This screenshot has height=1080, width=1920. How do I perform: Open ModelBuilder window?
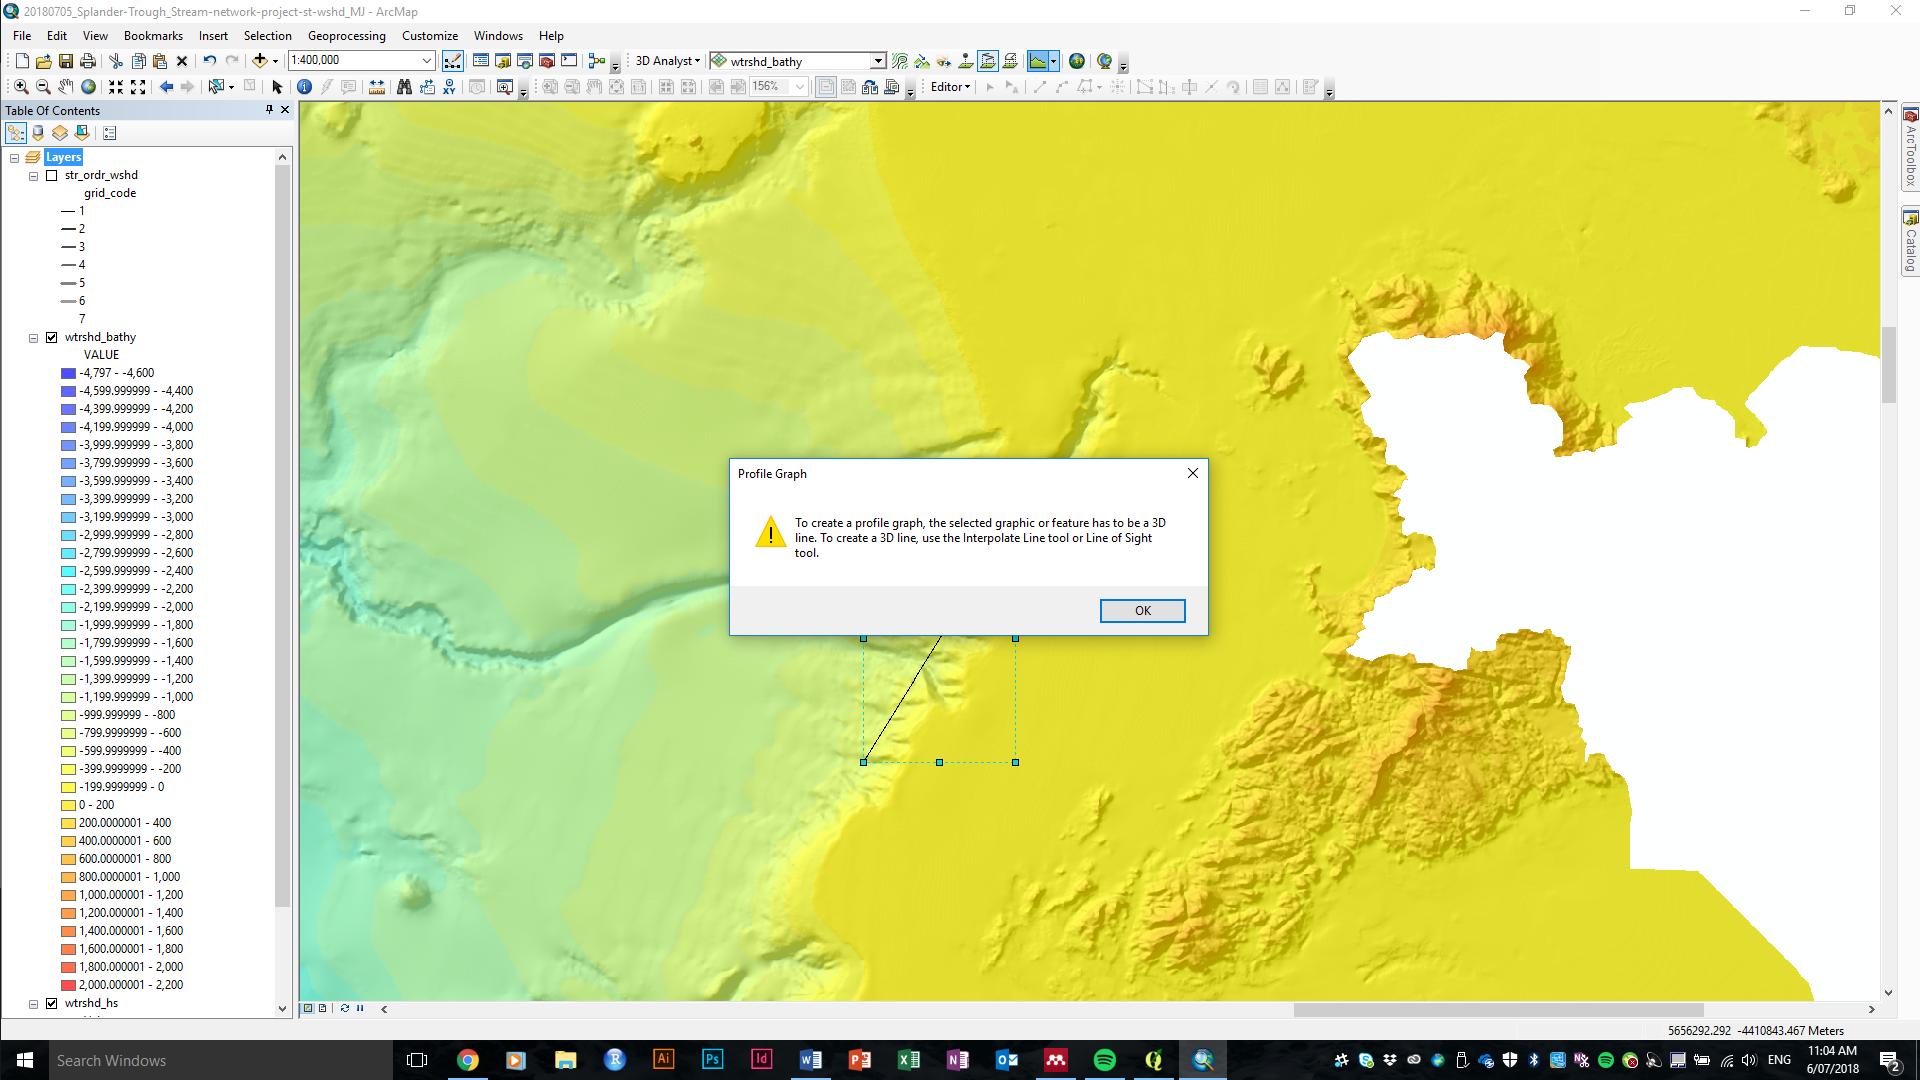coord(597,61)
